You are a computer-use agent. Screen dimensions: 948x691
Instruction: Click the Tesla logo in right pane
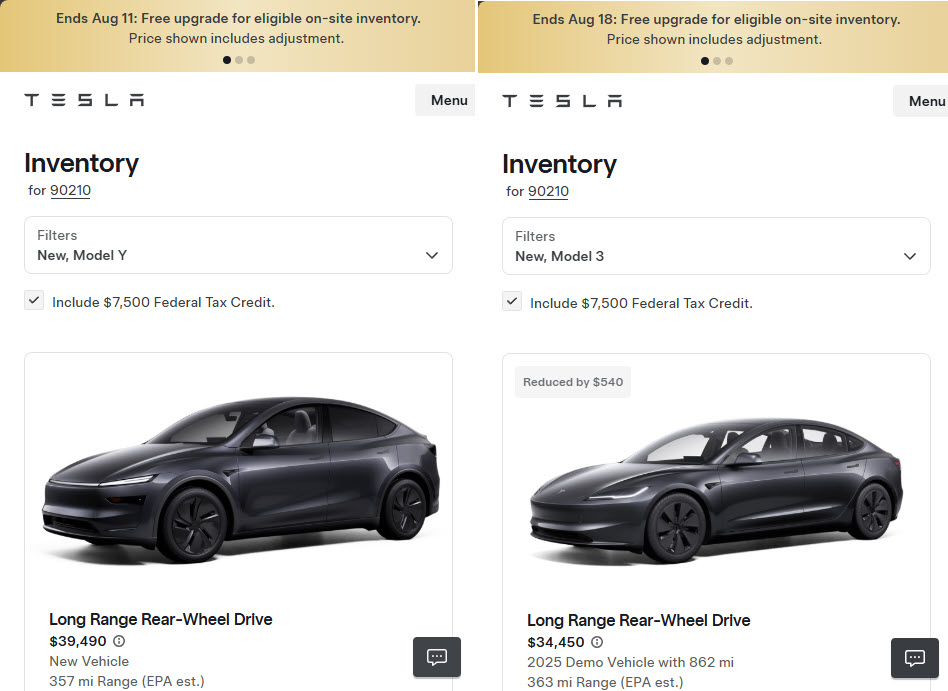pyautogui.click(x=562, y=101)
